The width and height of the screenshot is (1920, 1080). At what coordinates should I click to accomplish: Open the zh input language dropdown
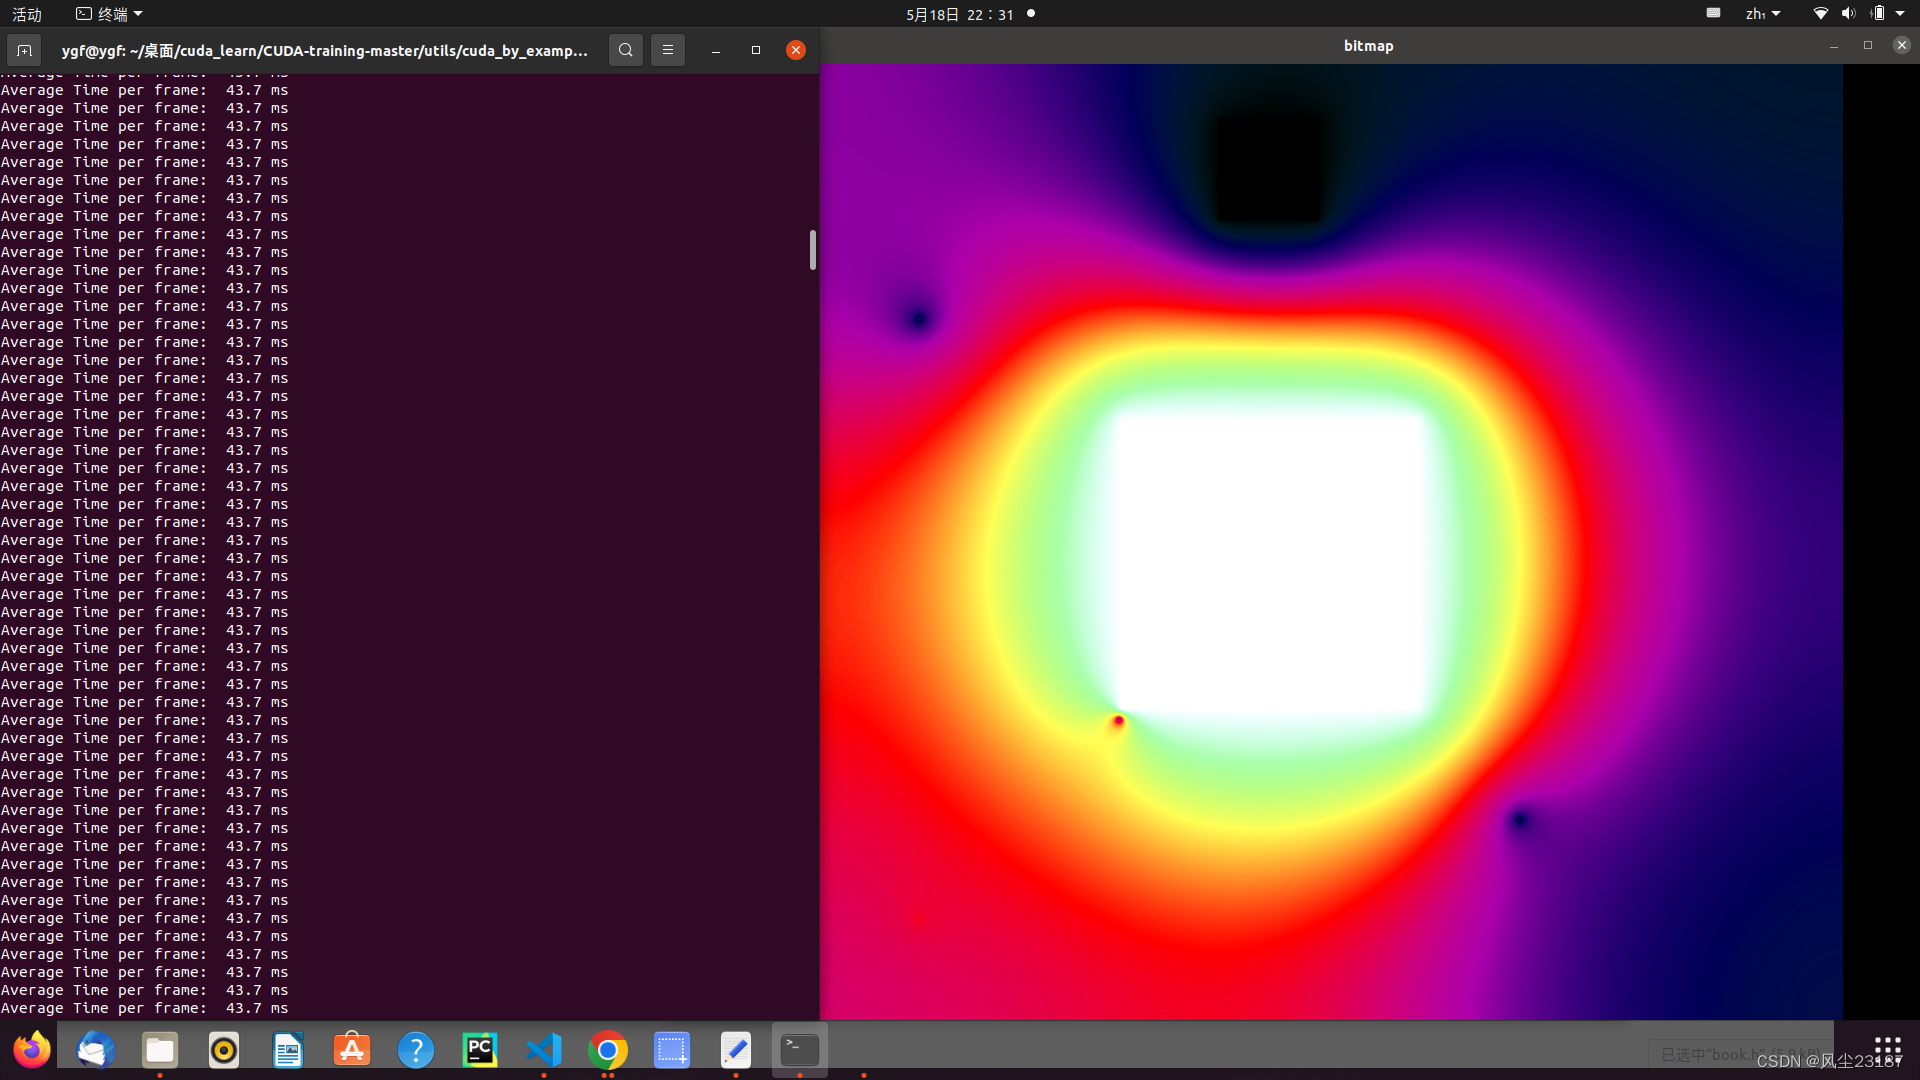(1762, 14)
